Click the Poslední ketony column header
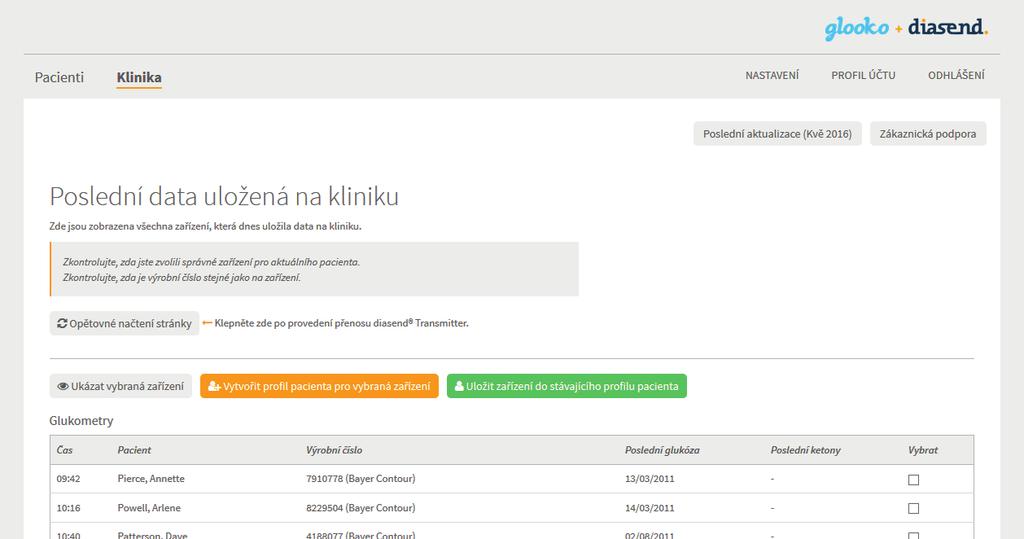Viewport: 1024px width, 539px height. click(x=805, y=450)
